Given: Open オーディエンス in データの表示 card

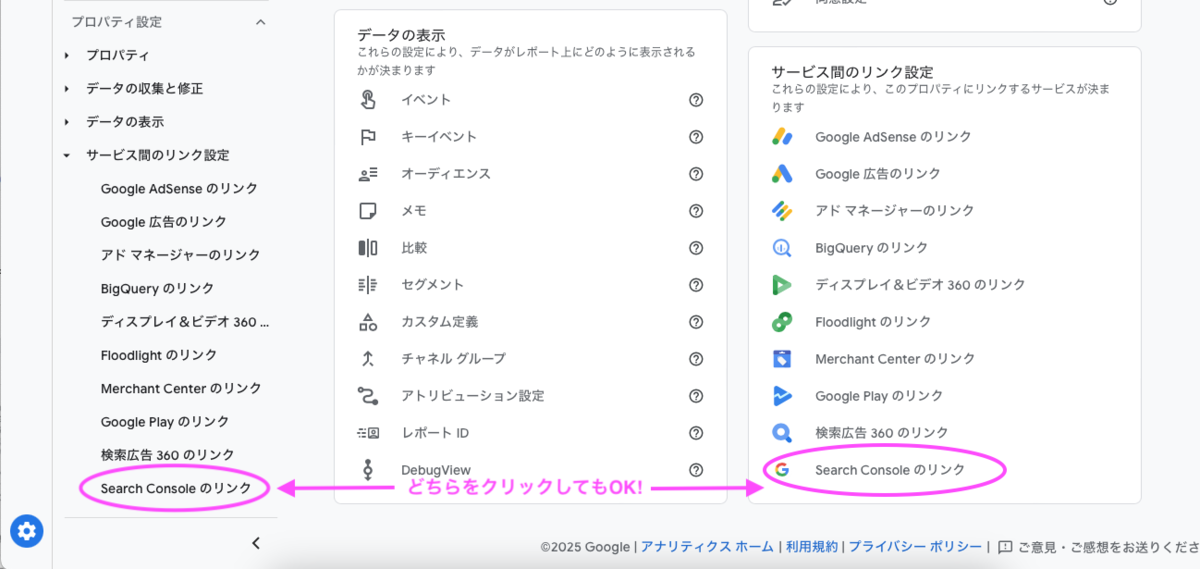Looking at the screenshot, I should [446, 174].
